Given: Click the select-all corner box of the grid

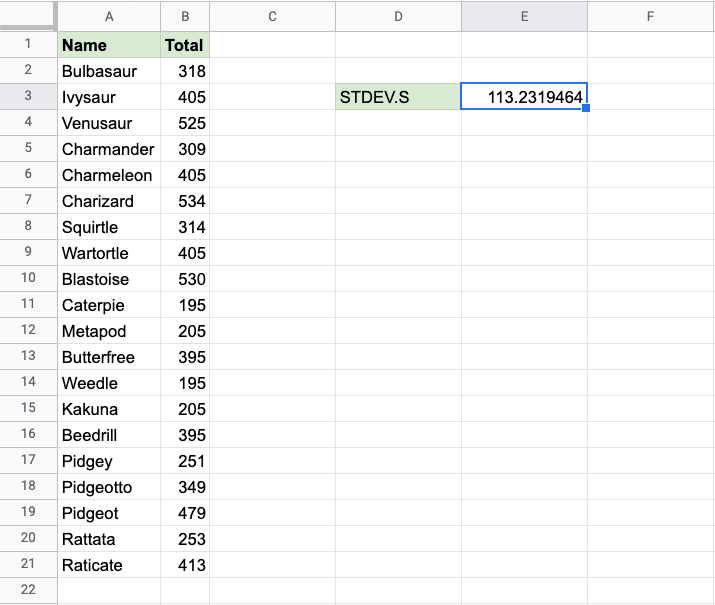Looking at the screenshot, I should [28, 16].
